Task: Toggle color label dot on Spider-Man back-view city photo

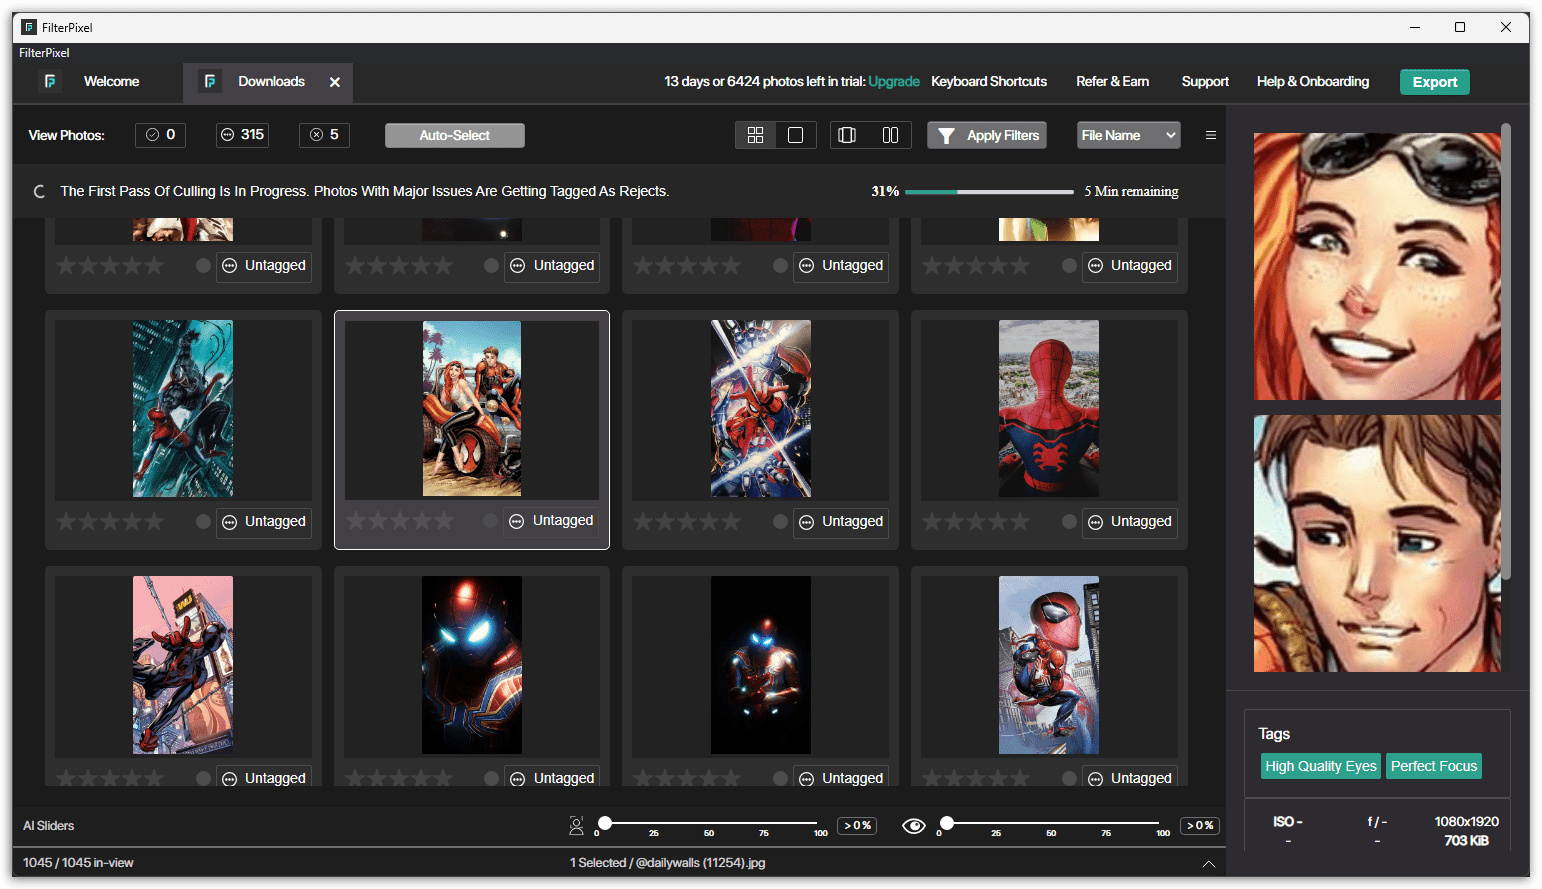Action: click(x=1069, y=522)
